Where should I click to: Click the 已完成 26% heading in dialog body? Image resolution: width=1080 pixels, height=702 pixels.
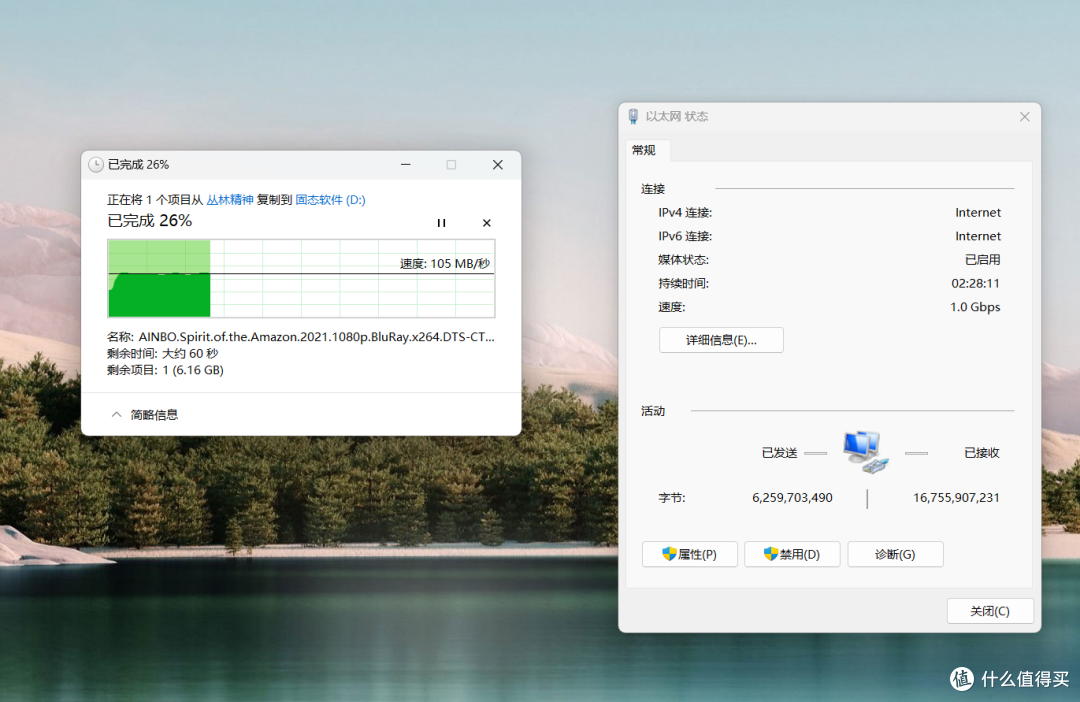[x=149, y=220]
